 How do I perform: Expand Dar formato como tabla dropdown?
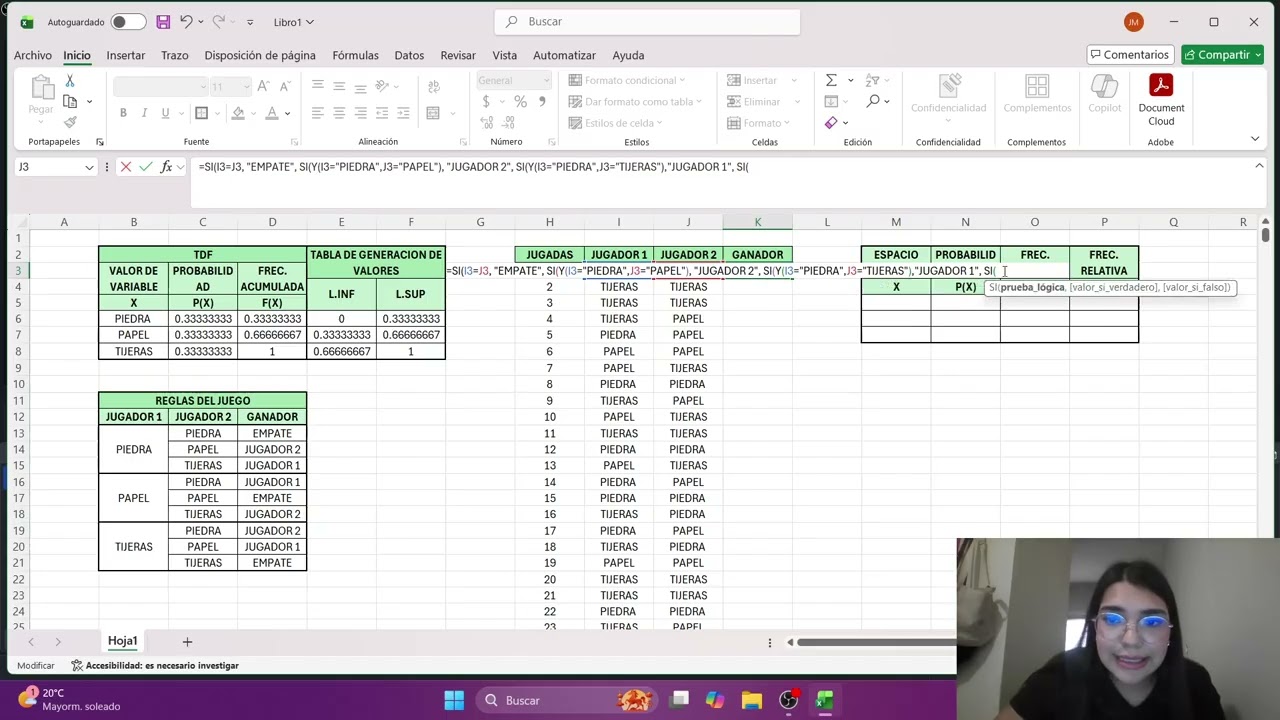[x=698, y=102]
